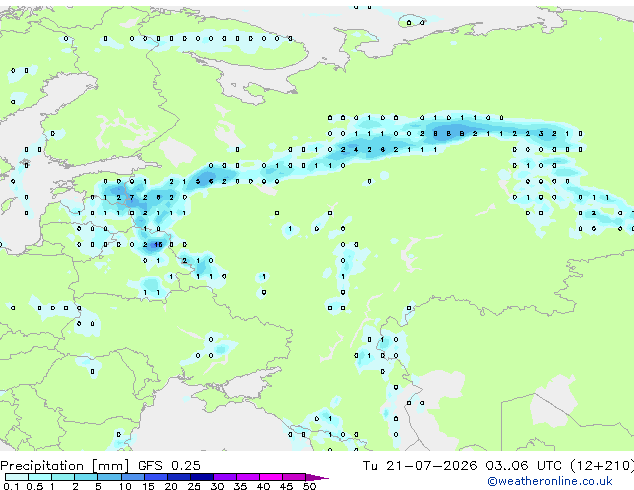This screenshot has width=634, height=490.
Task: Click the legend label '0.1'
Action: (11, 486)
